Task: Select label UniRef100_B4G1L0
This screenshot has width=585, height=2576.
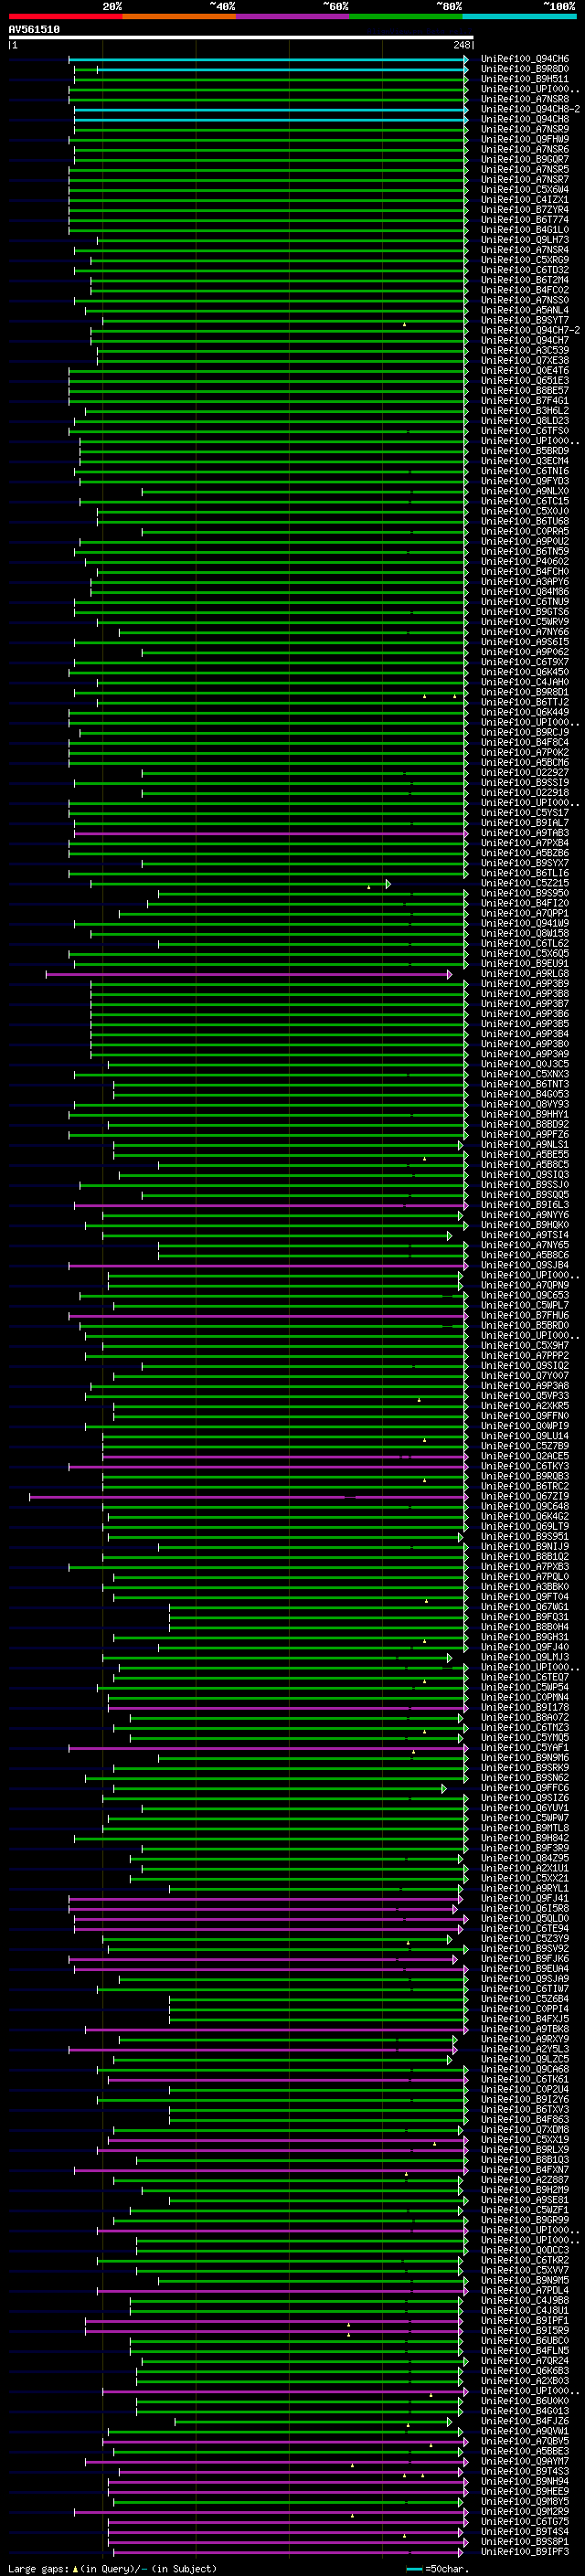Action: 525,230
